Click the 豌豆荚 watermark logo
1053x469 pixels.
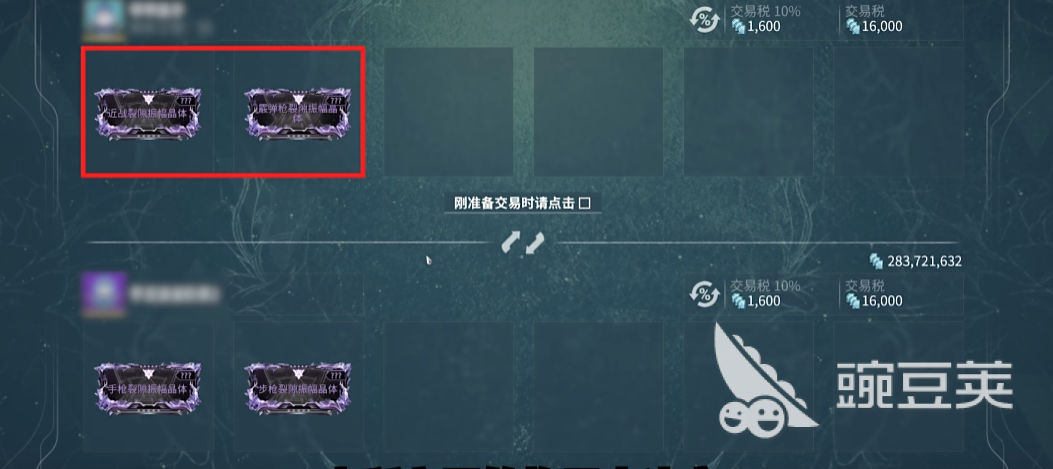[x=863, y=380]
